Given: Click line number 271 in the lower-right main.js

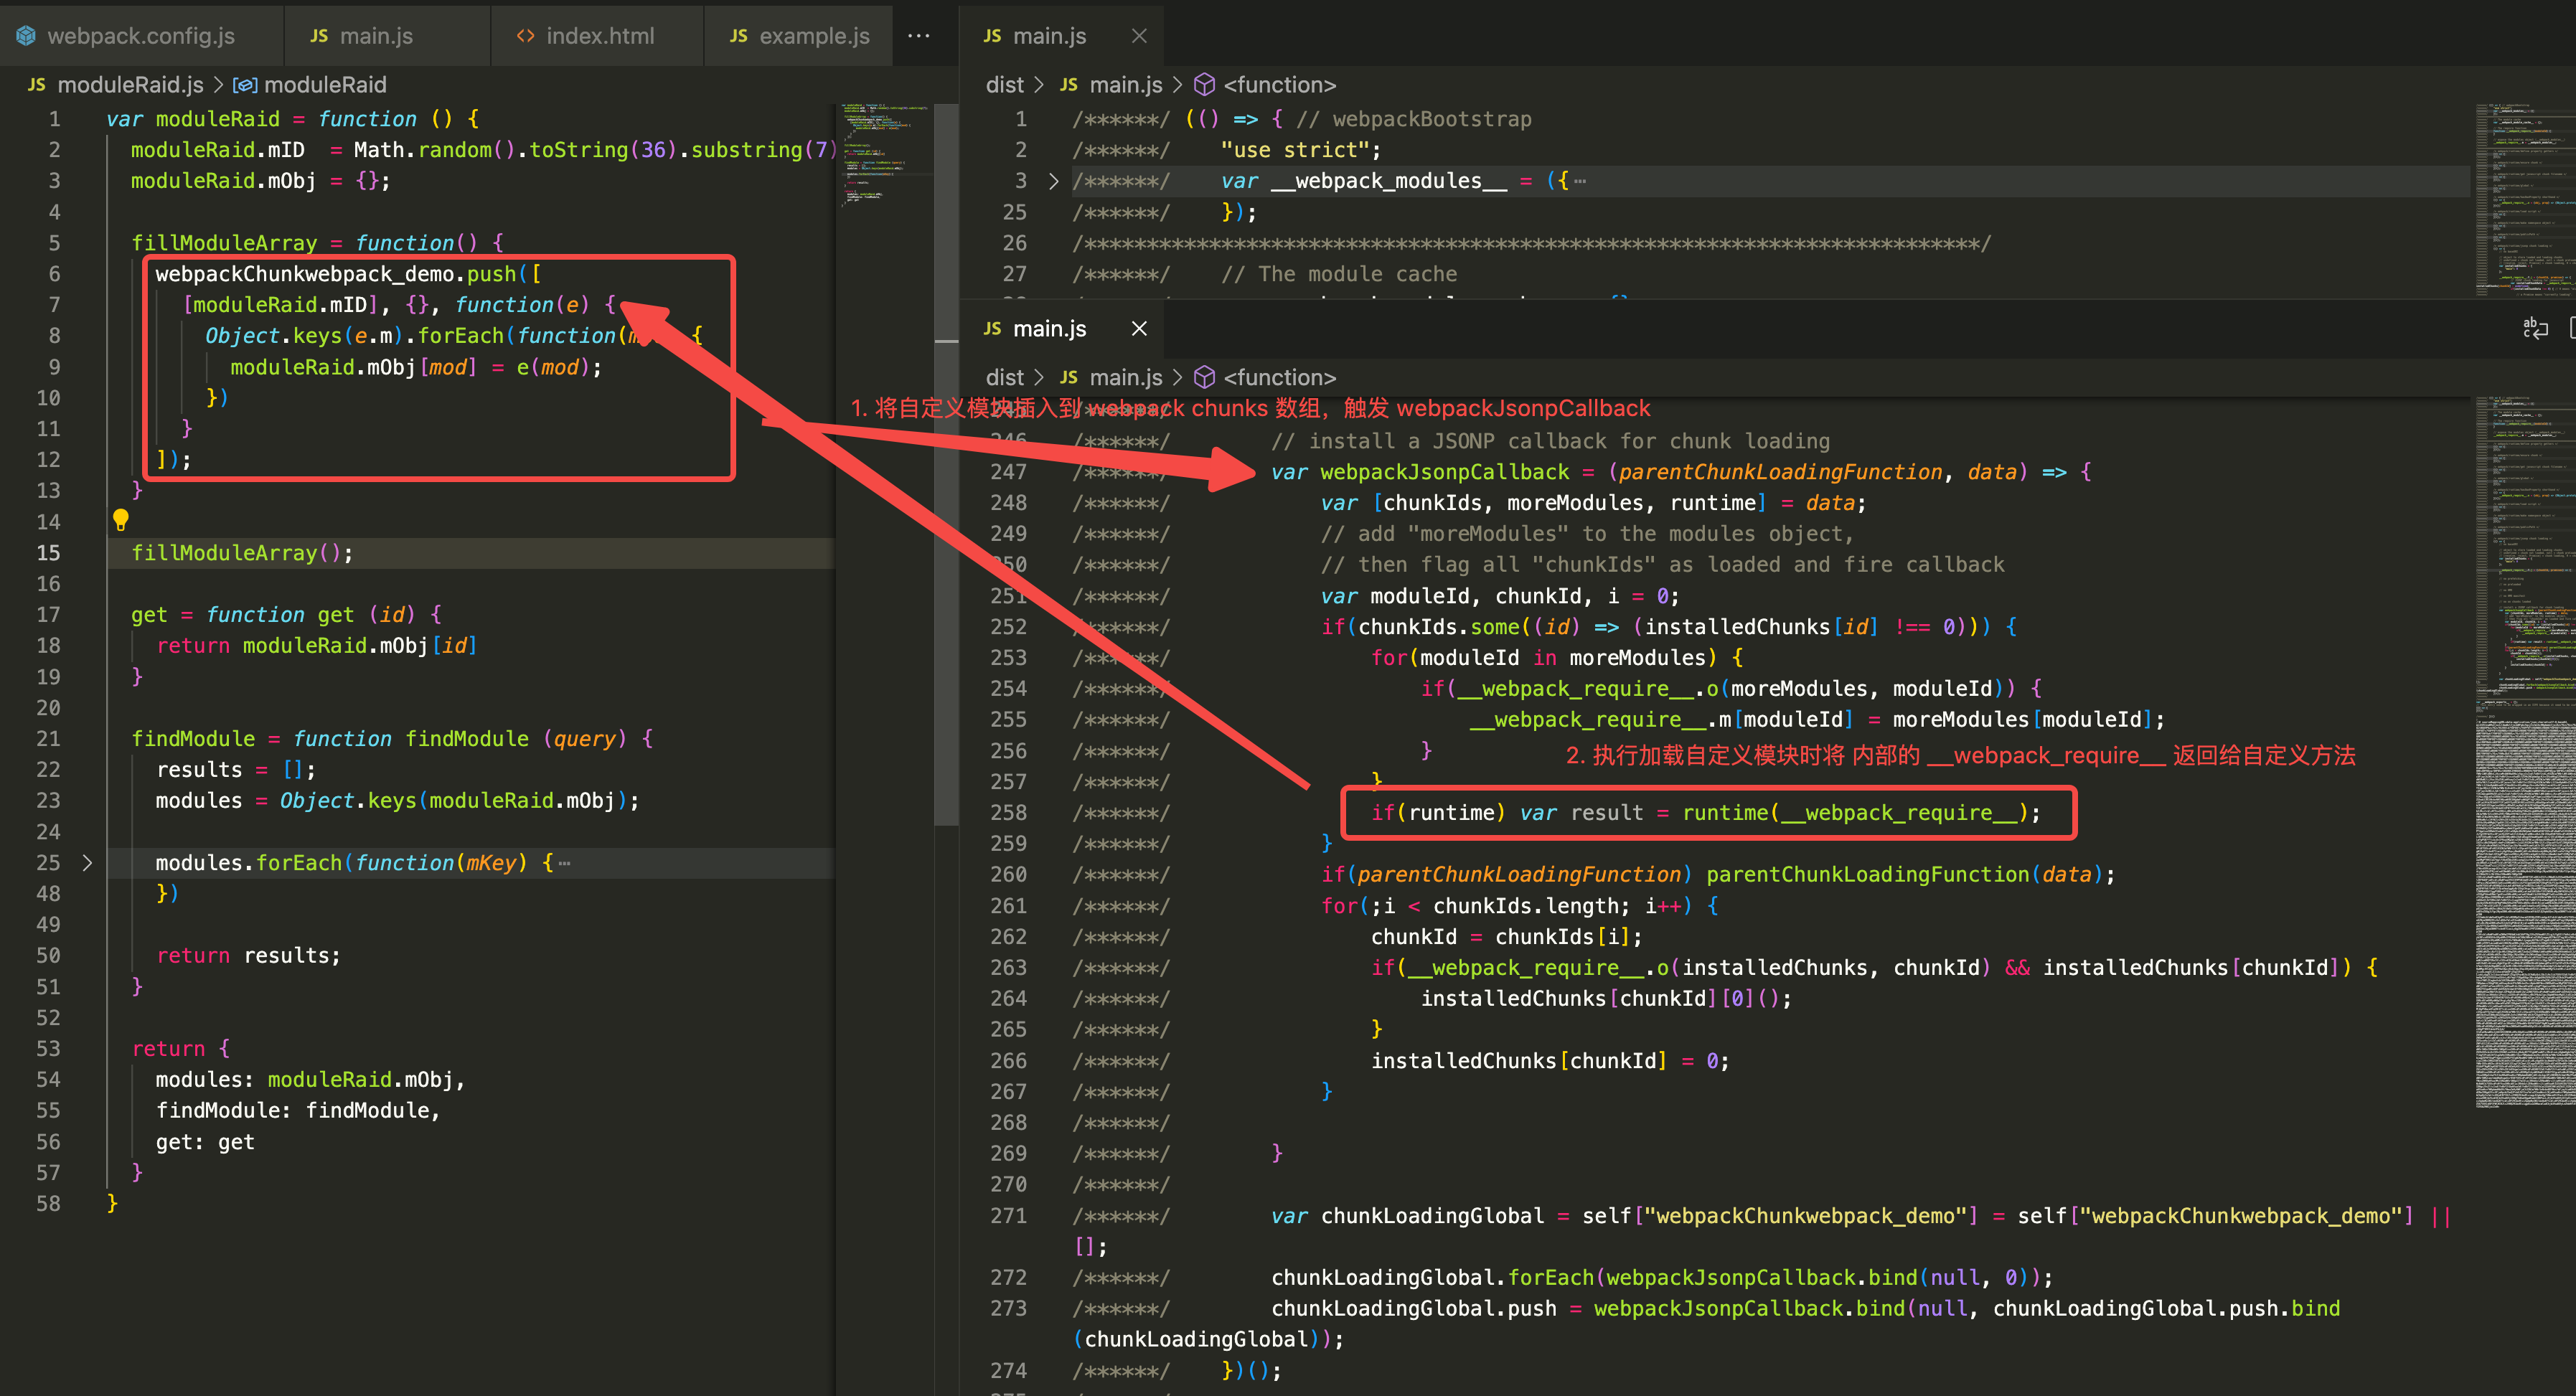Looking at the screenshot, I should tap(1008, 1216).
